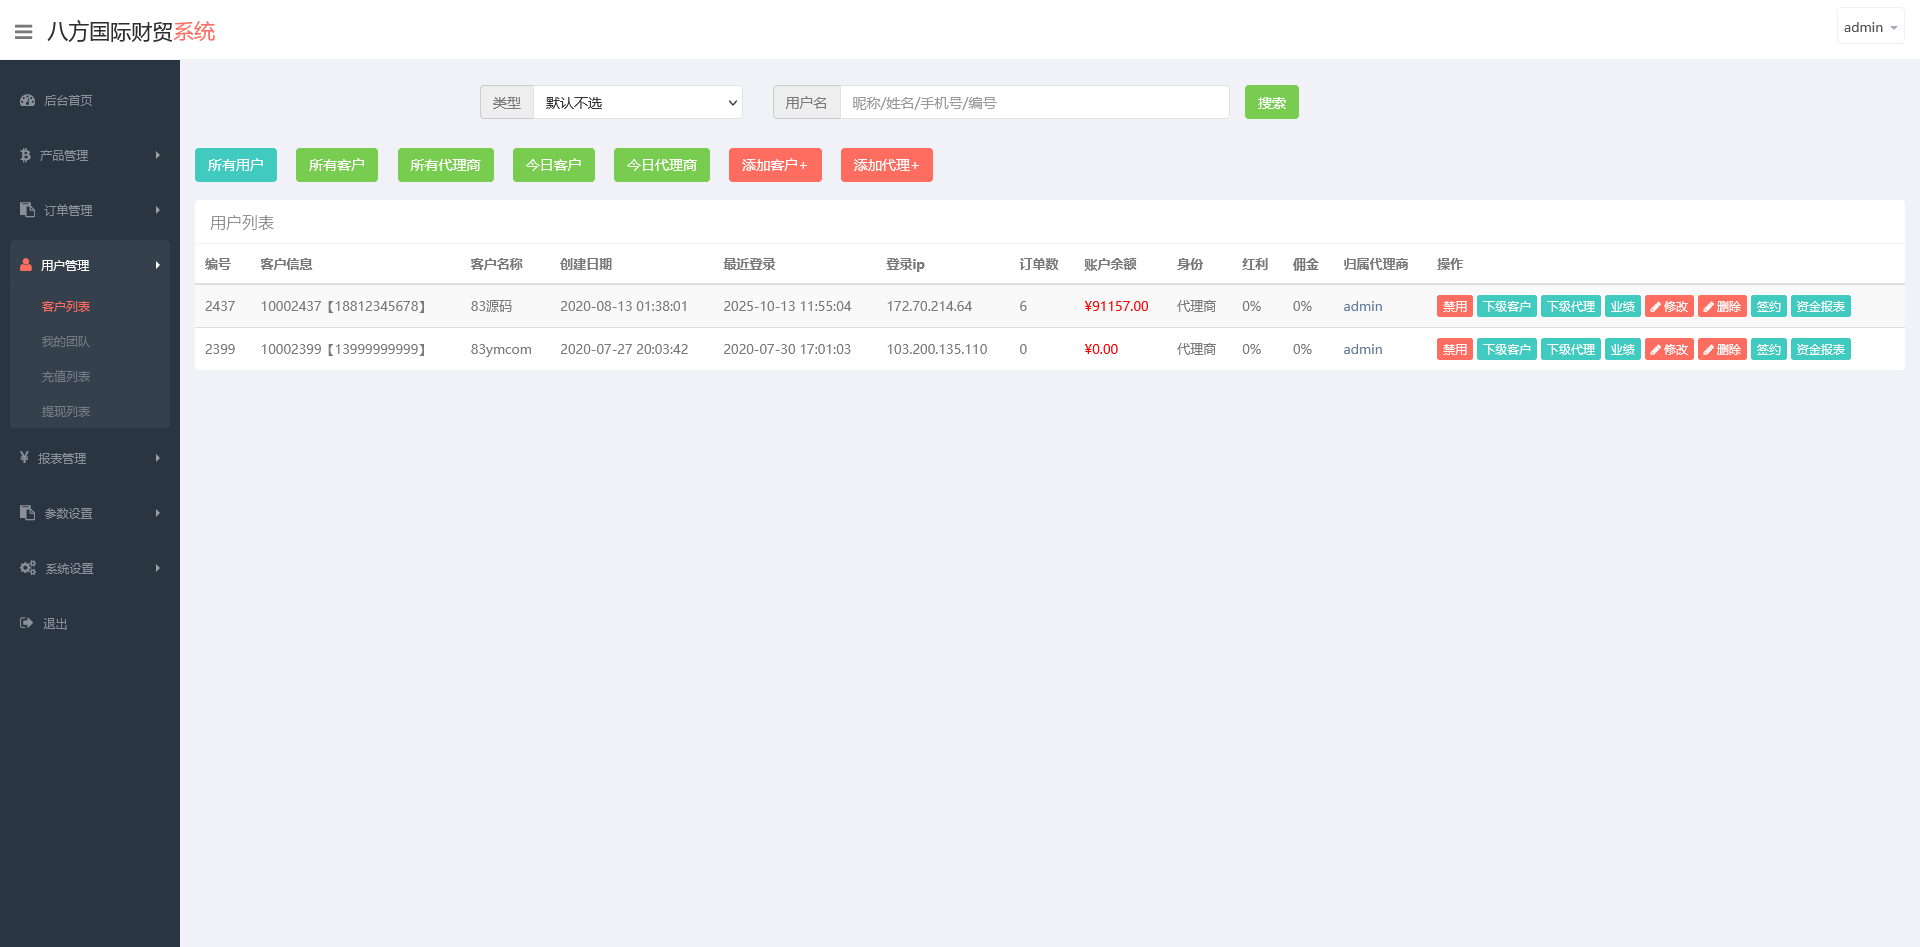
Task: Click the dashboard icon beside 后台首页
Action: (x=28, y=100)
